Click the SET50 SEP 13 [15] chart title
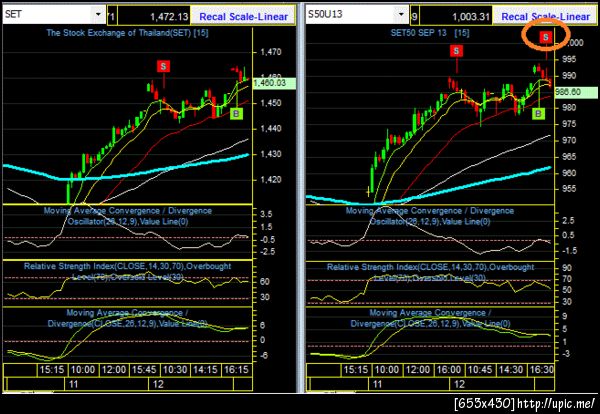600x414 pixels. pos(430,33)
